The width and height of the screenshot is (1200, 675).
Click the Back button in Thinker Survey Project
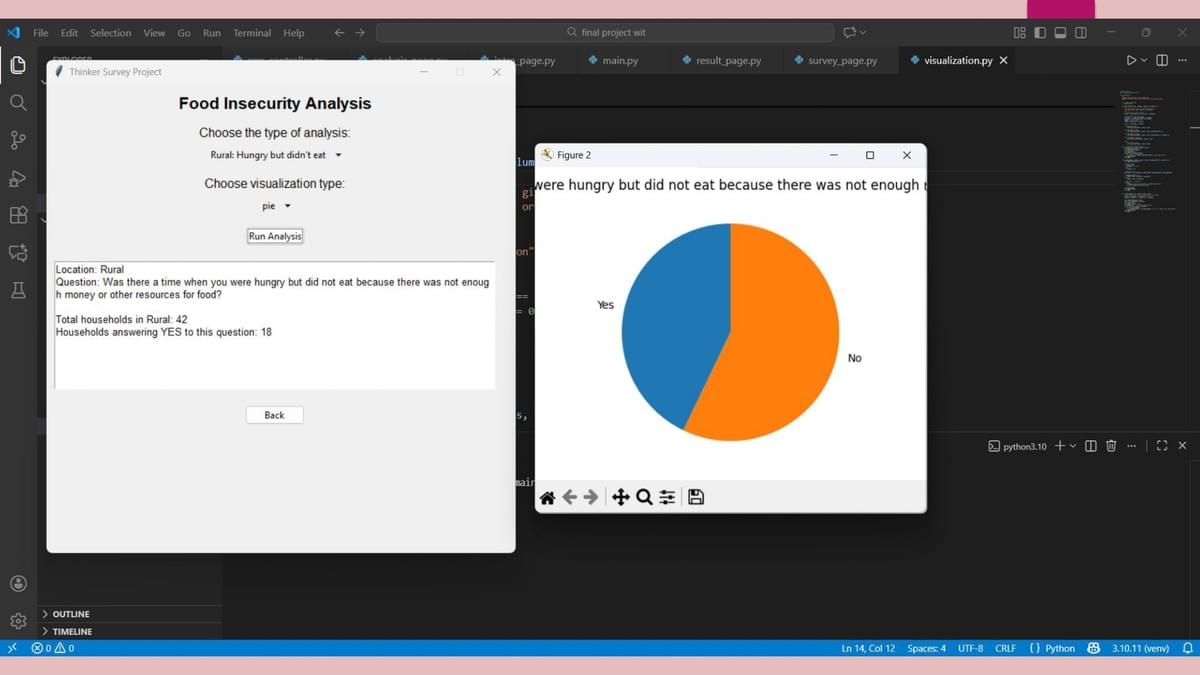pos(274,415)
